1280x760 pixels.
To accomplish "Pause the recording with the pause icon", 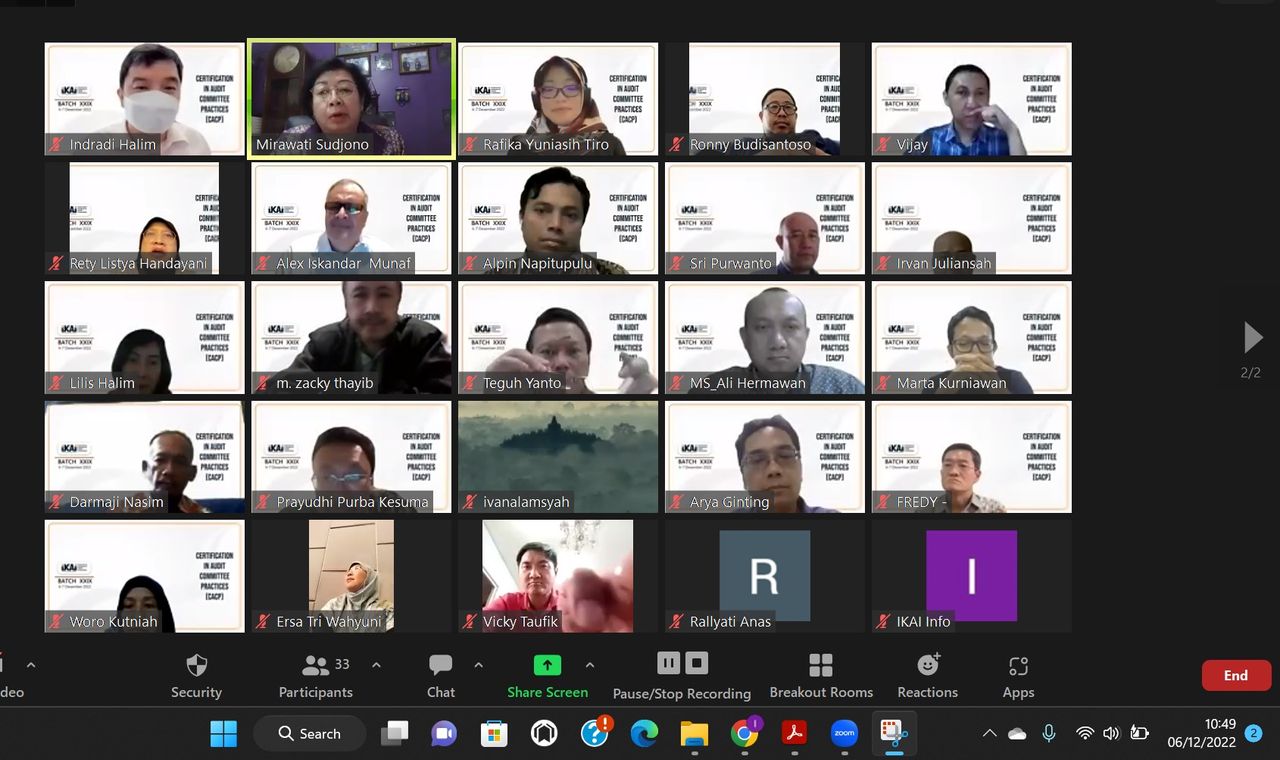I will [x=669, y=663].
